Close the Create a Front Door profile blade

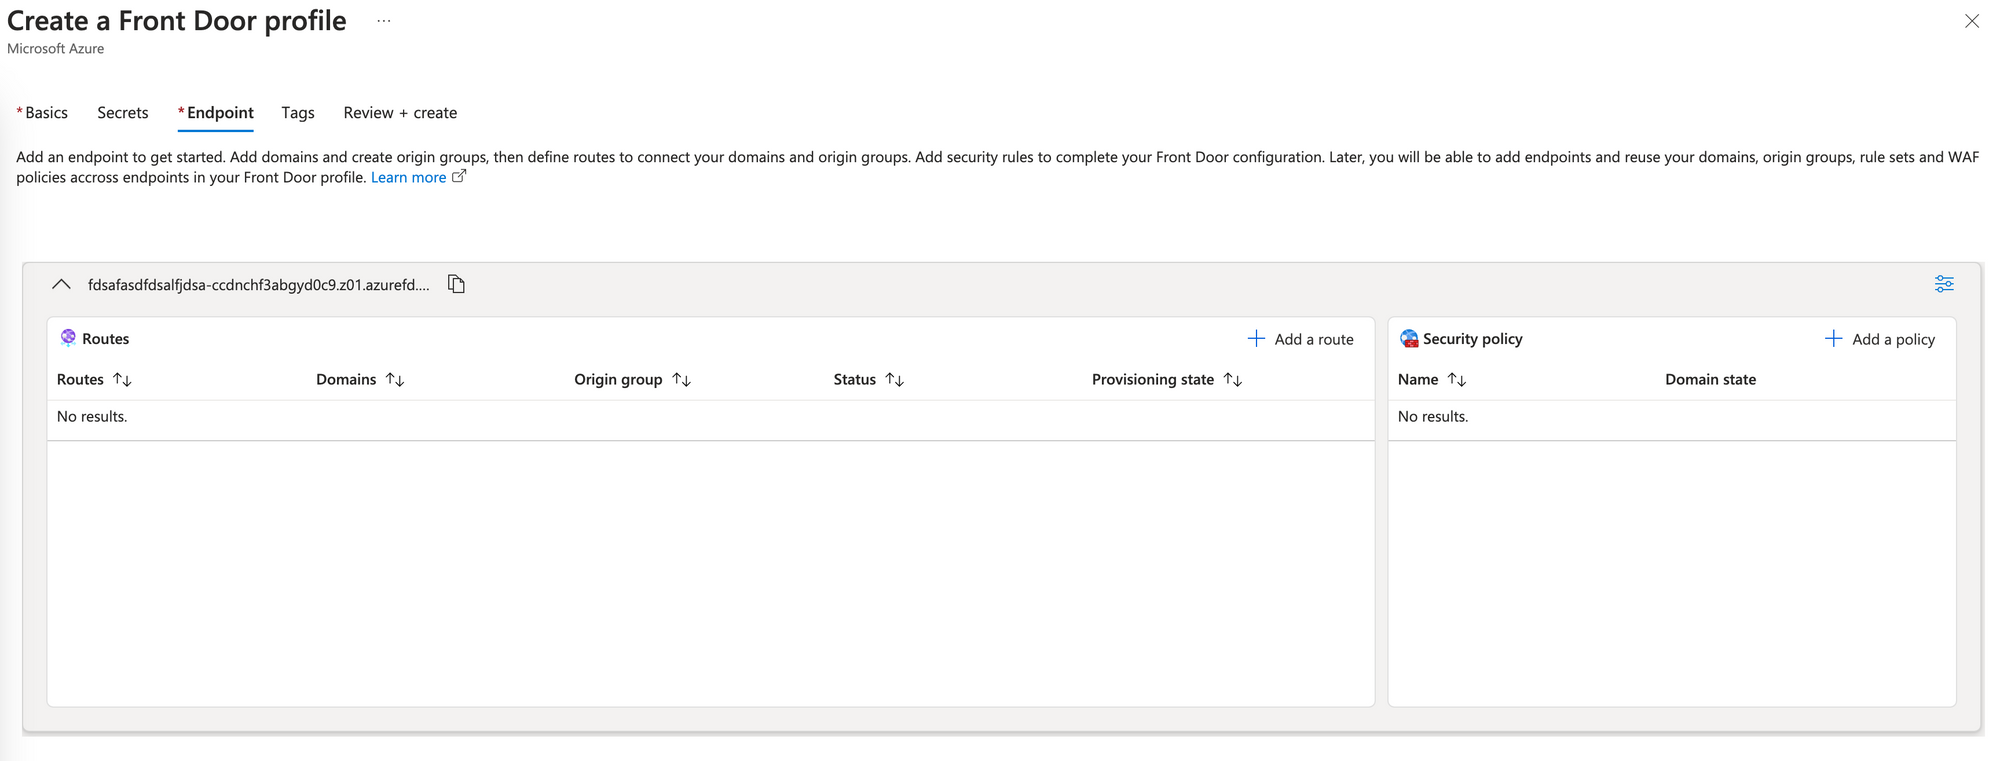(x=1972, y=21)
